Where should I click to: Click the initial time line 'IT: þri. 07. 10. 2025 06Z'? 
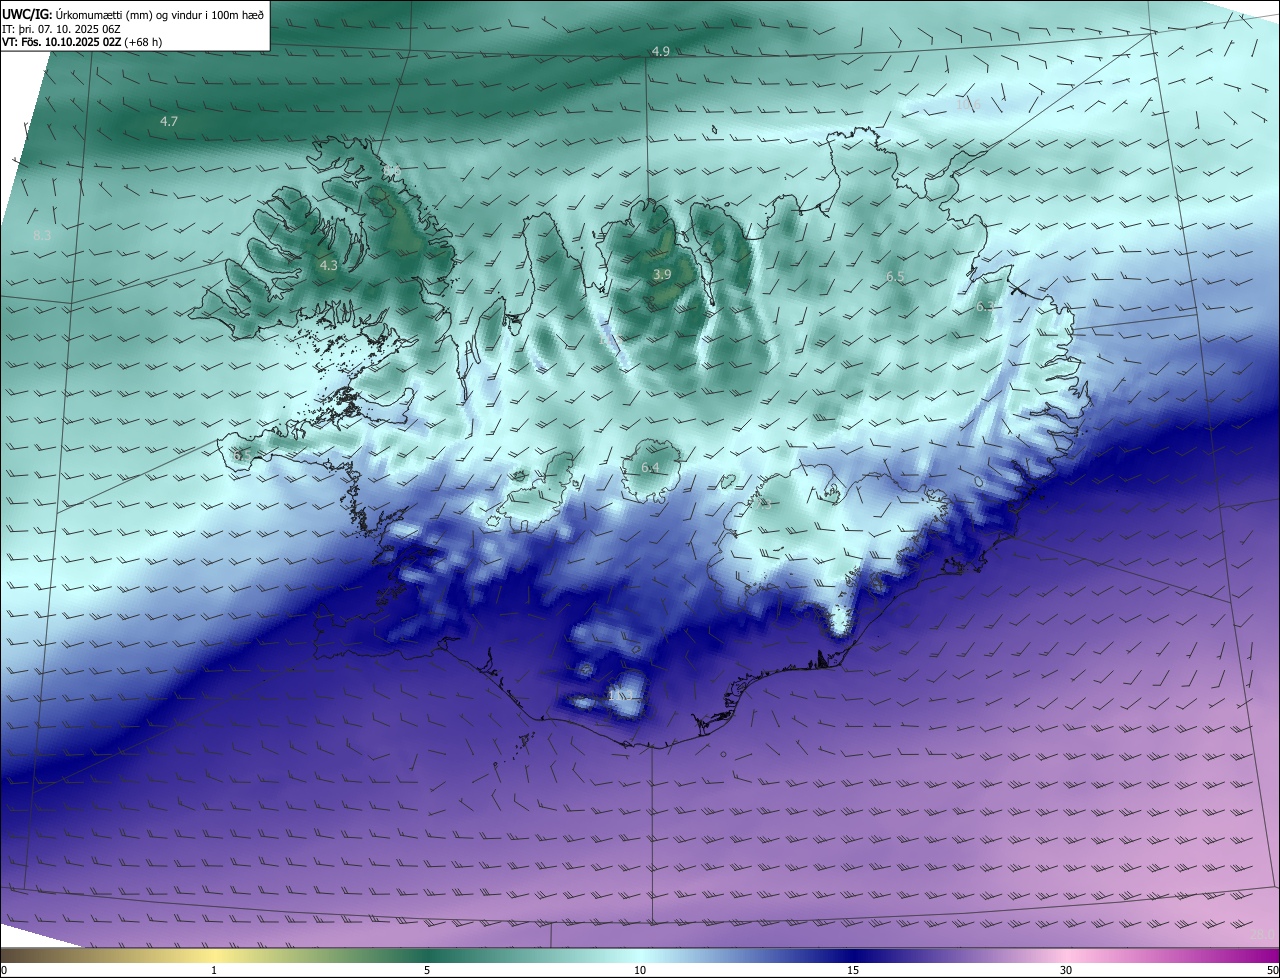click(62, 29)
